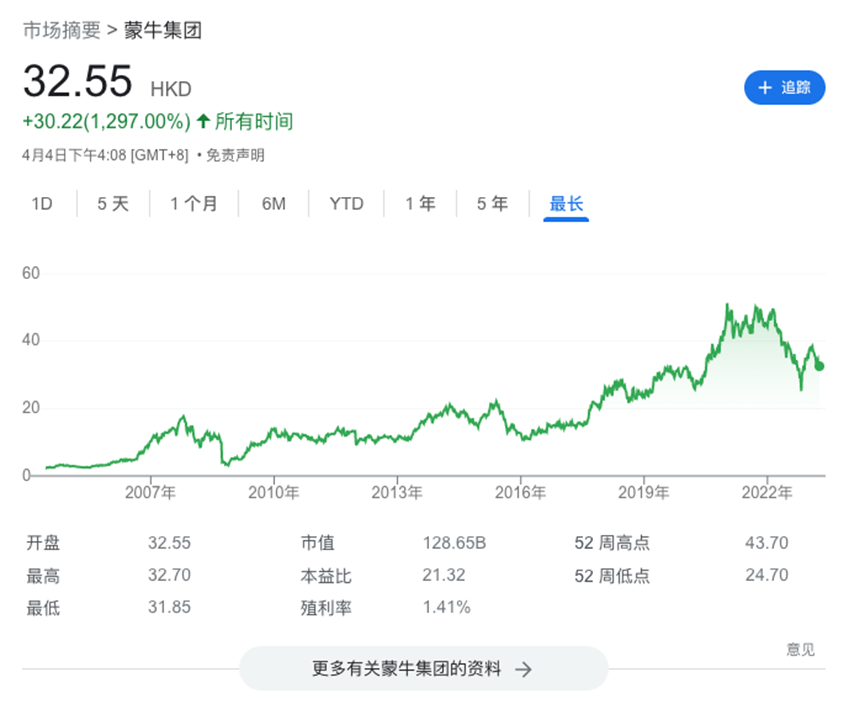
Task: Click the 开盘 value 32.55
Action: pos(169,543)
